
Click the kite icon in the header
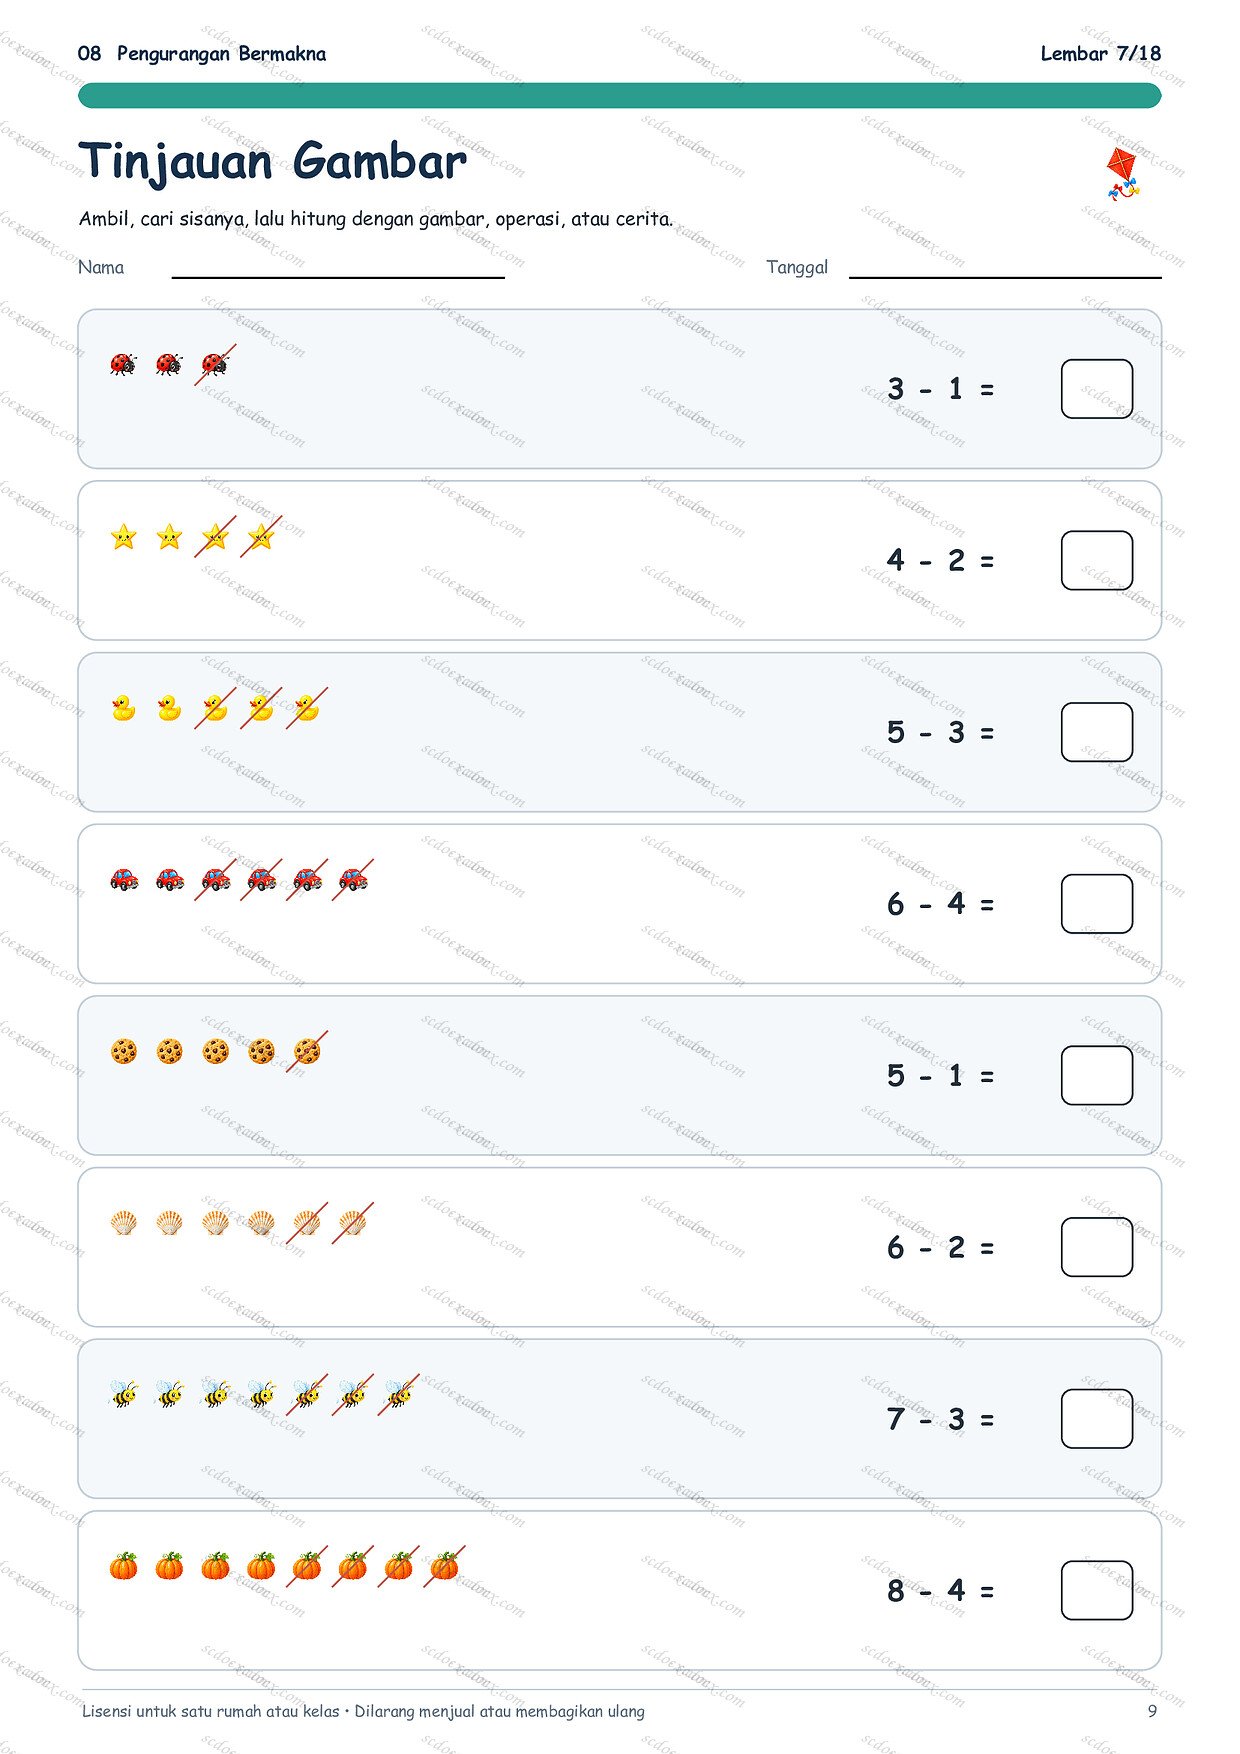tap(1122, 174)
